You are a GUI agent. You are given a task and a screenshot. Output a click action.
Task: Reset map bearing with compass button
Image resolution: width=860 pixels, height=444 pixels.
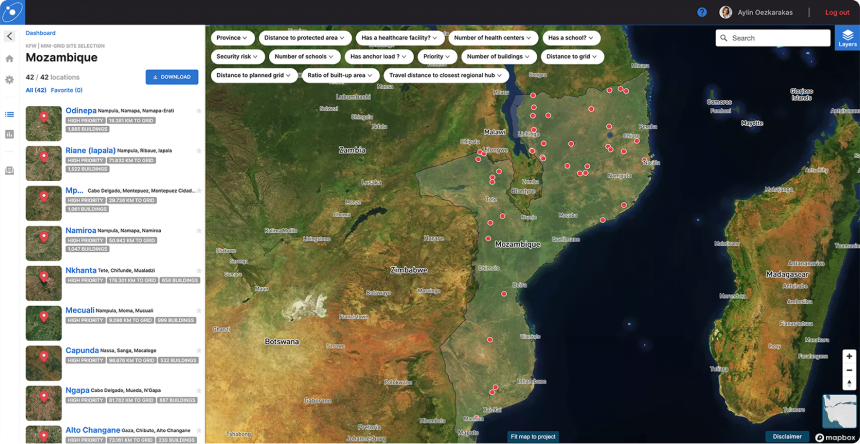[849, 383]
